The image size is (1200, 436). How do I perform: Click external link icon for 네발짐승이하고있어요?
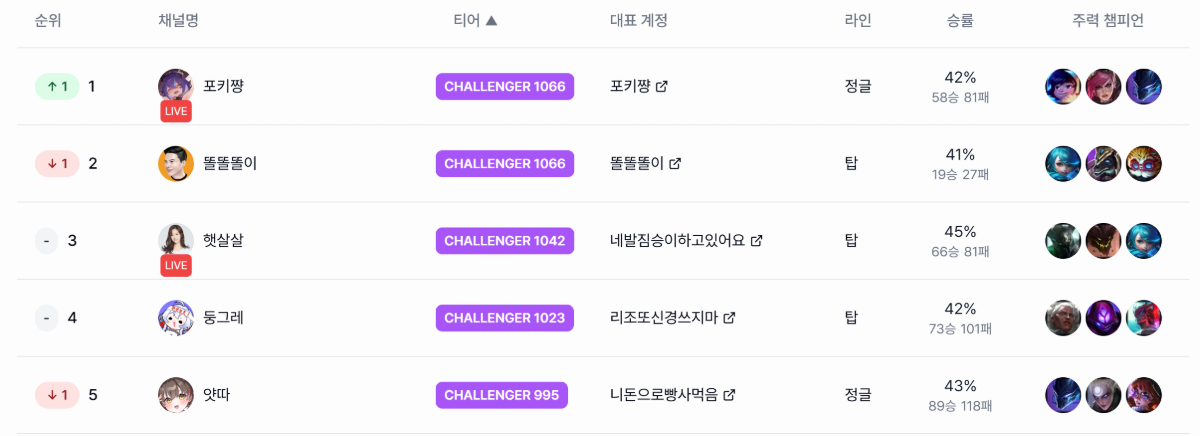coord(757,241)
